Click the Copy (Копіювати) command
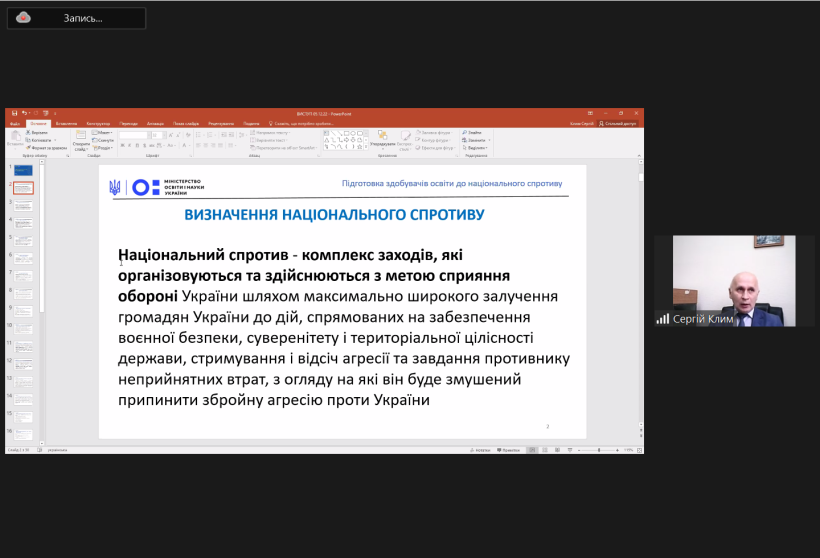This screenshot has height=558, width=820. click(x=38, y=140)
